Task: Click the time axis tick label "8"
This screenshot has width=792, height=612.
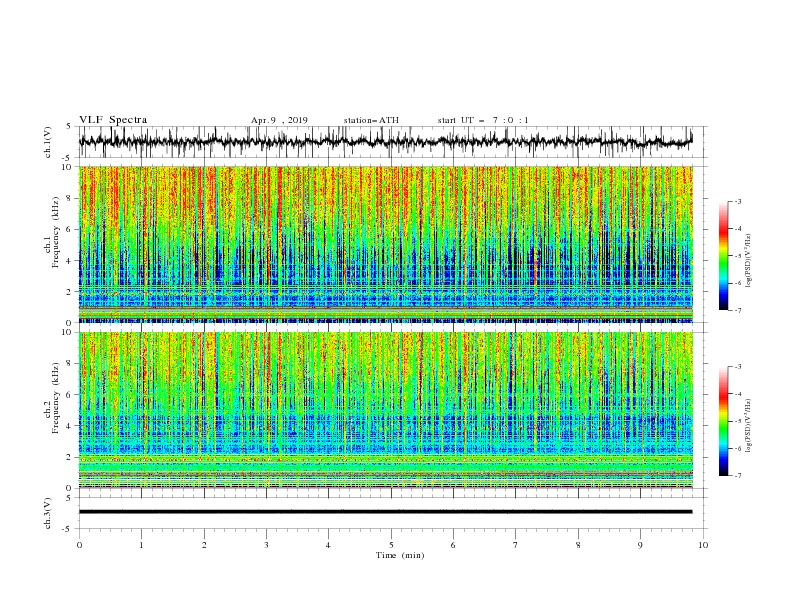Action: [x=578, y=545]
